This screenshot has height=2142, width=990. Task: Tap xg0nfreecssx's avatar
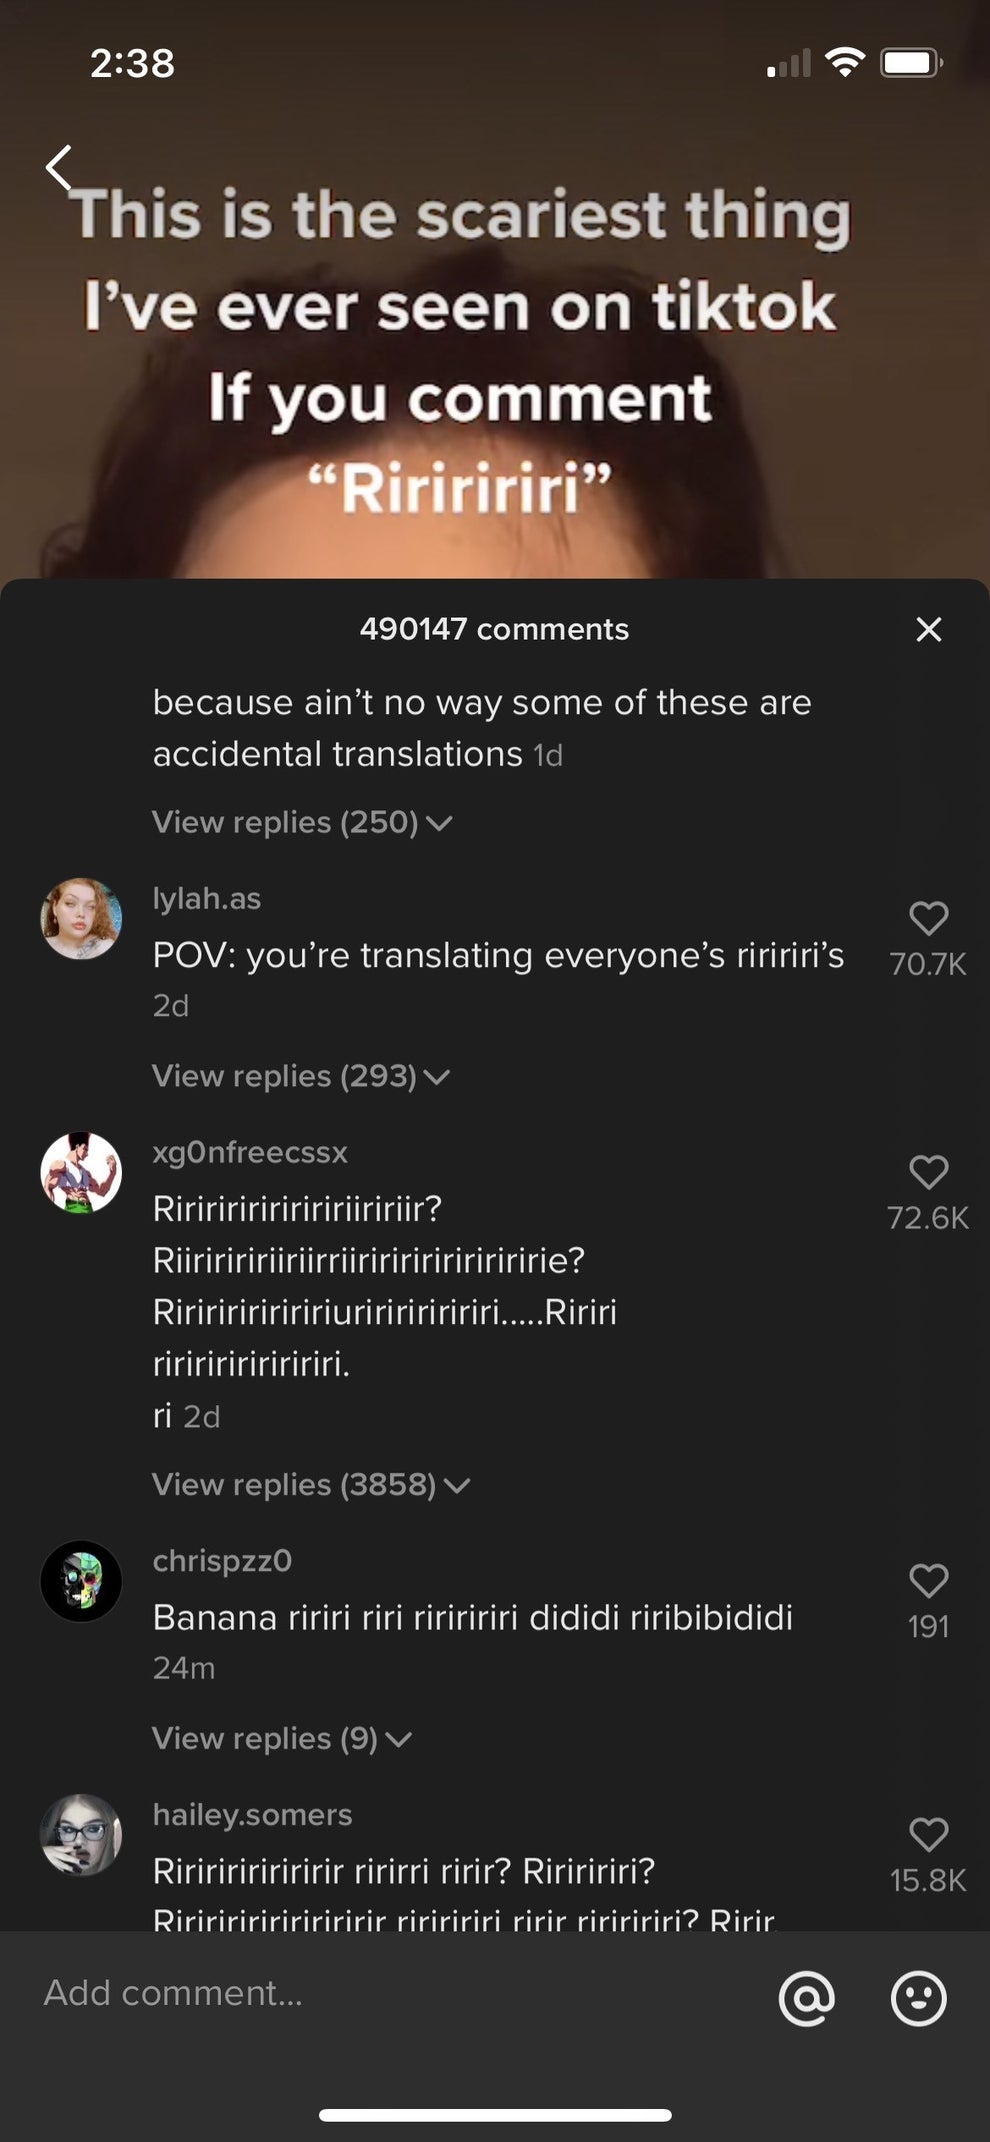(81, 1173)
